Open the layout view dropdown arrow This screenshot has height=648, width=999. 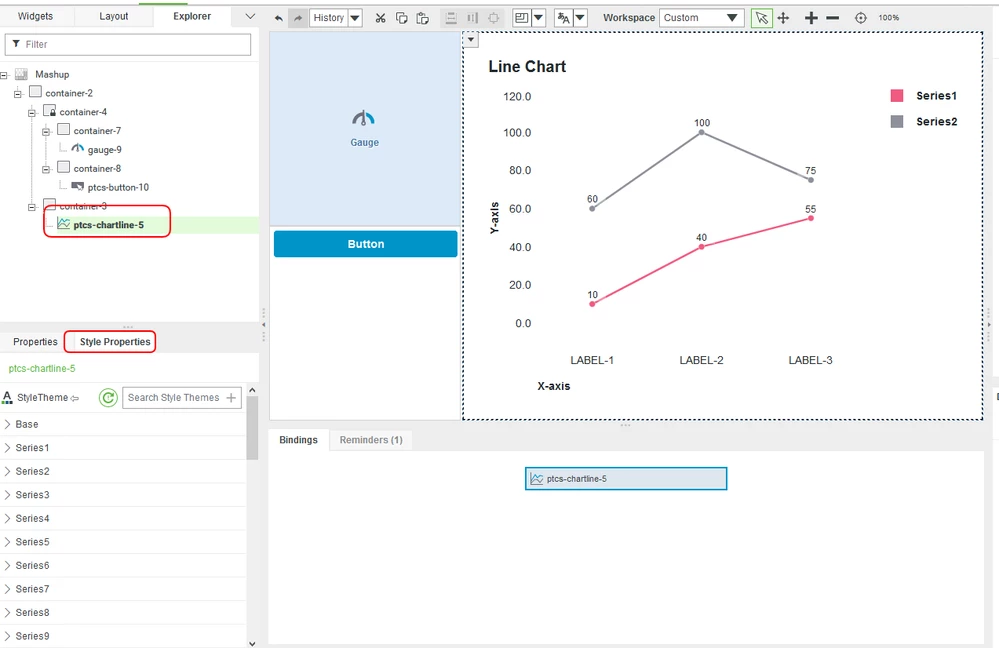pos(538,18)
